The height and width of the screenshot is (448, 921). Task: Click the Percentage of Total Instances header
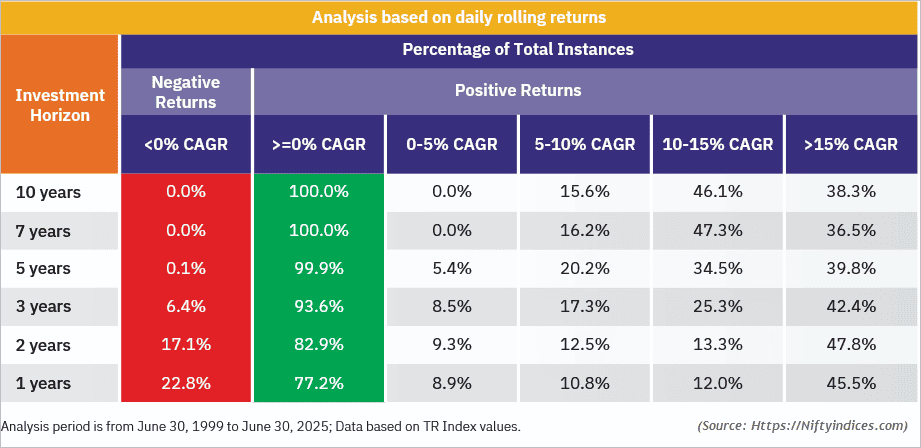(x=518, y=49)
